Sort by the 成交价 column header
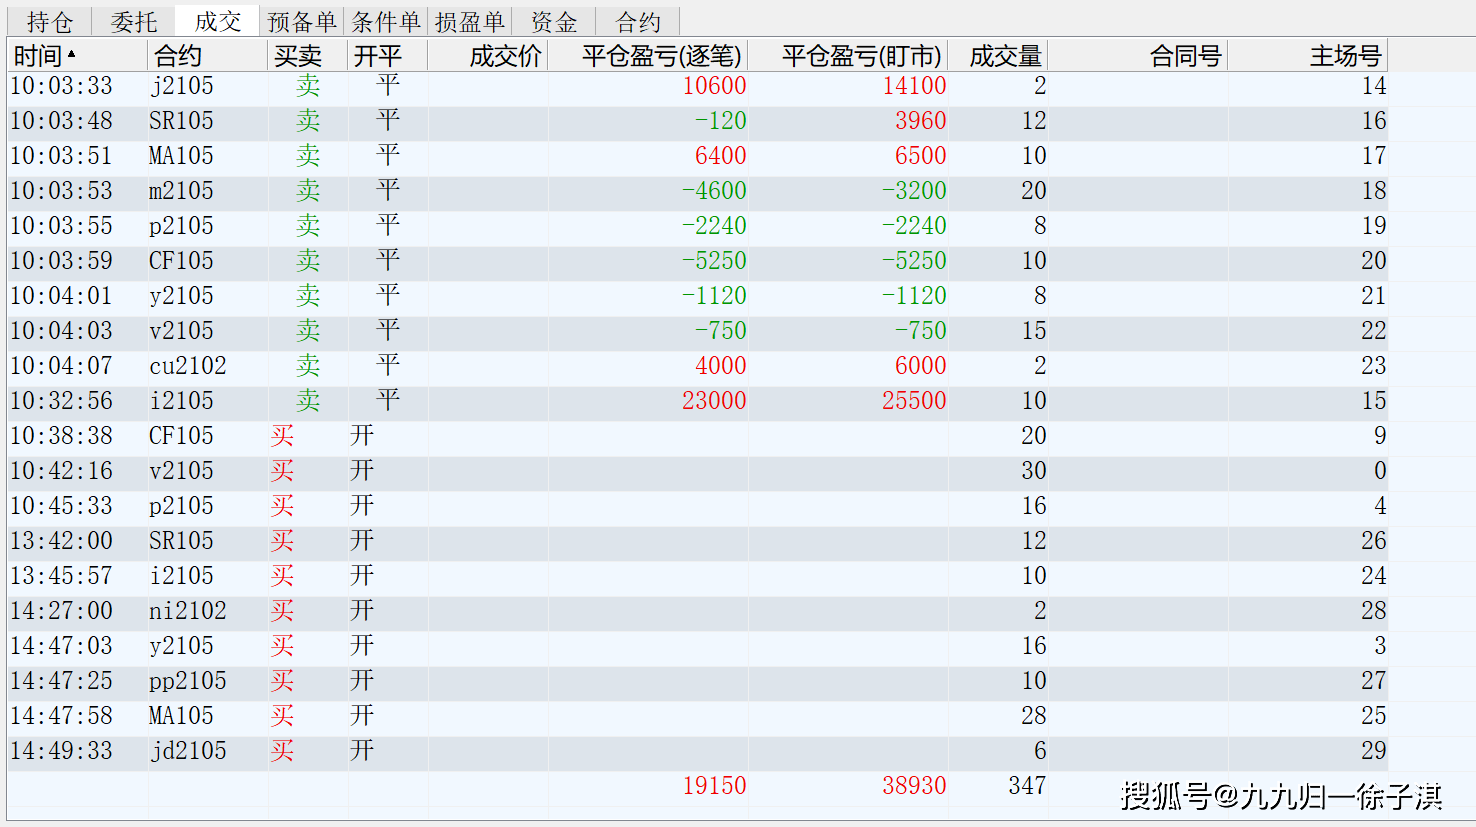 (x=488, y=56)
